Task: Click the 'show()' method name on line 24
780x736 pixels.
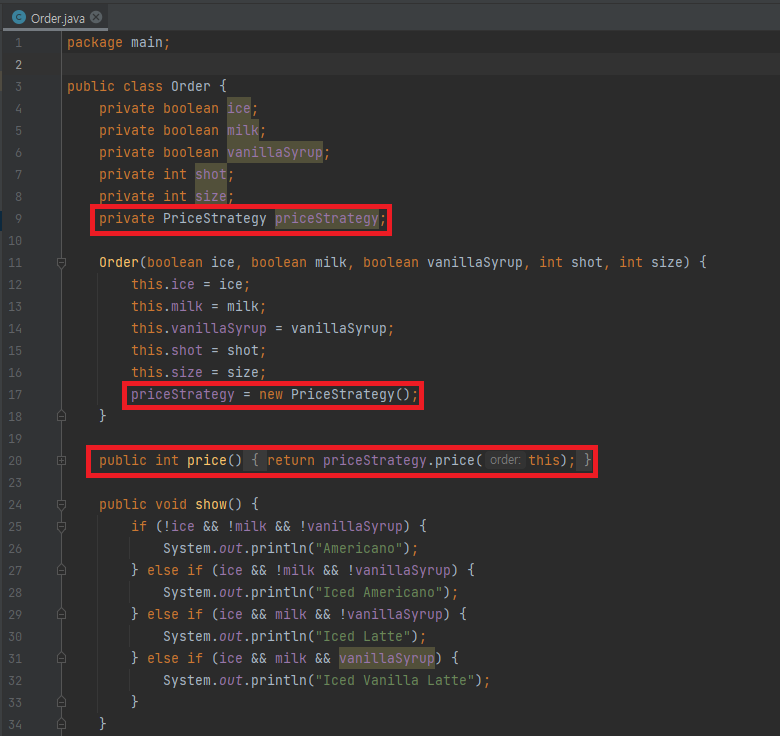Action: click(218, 504)
